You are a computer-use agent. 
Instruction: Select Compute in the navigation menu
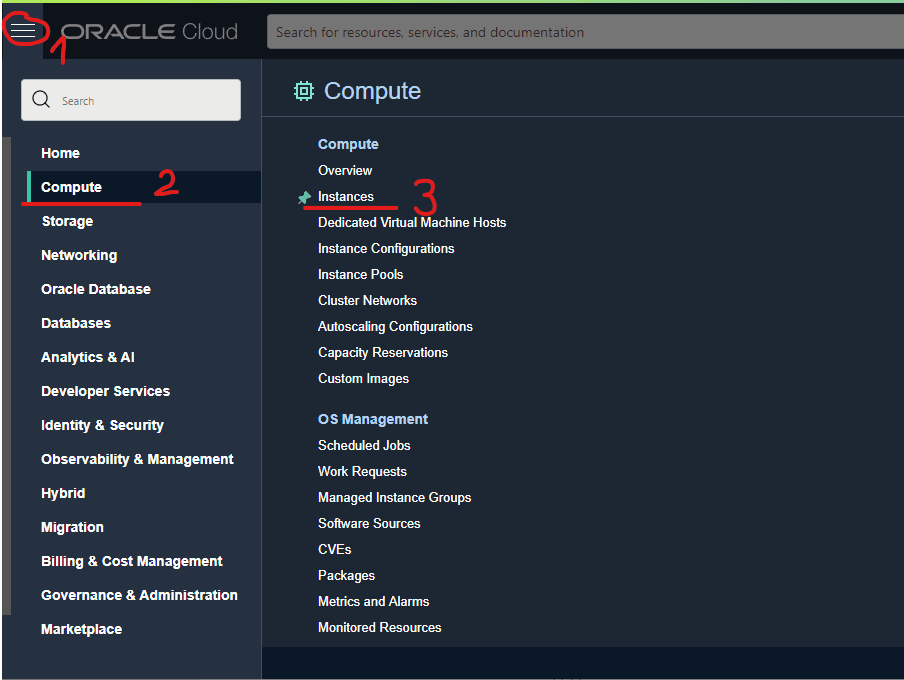tap(71, 187)
